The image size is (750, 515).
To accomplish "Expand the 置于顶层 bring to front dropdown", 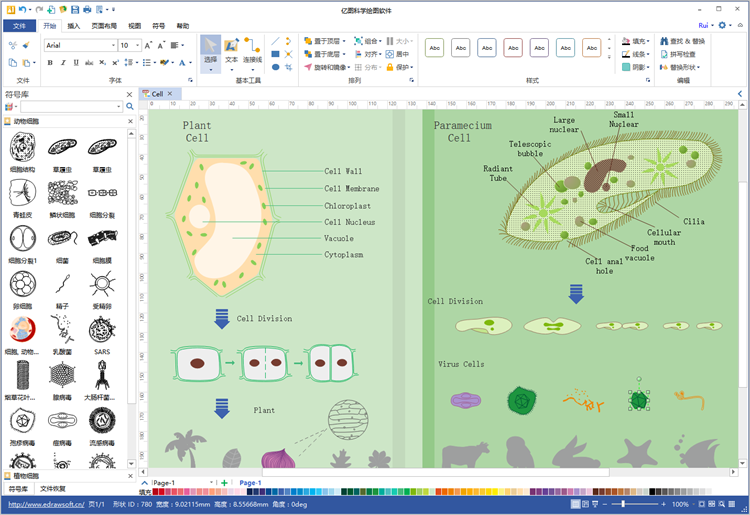I will pos(346,41).
